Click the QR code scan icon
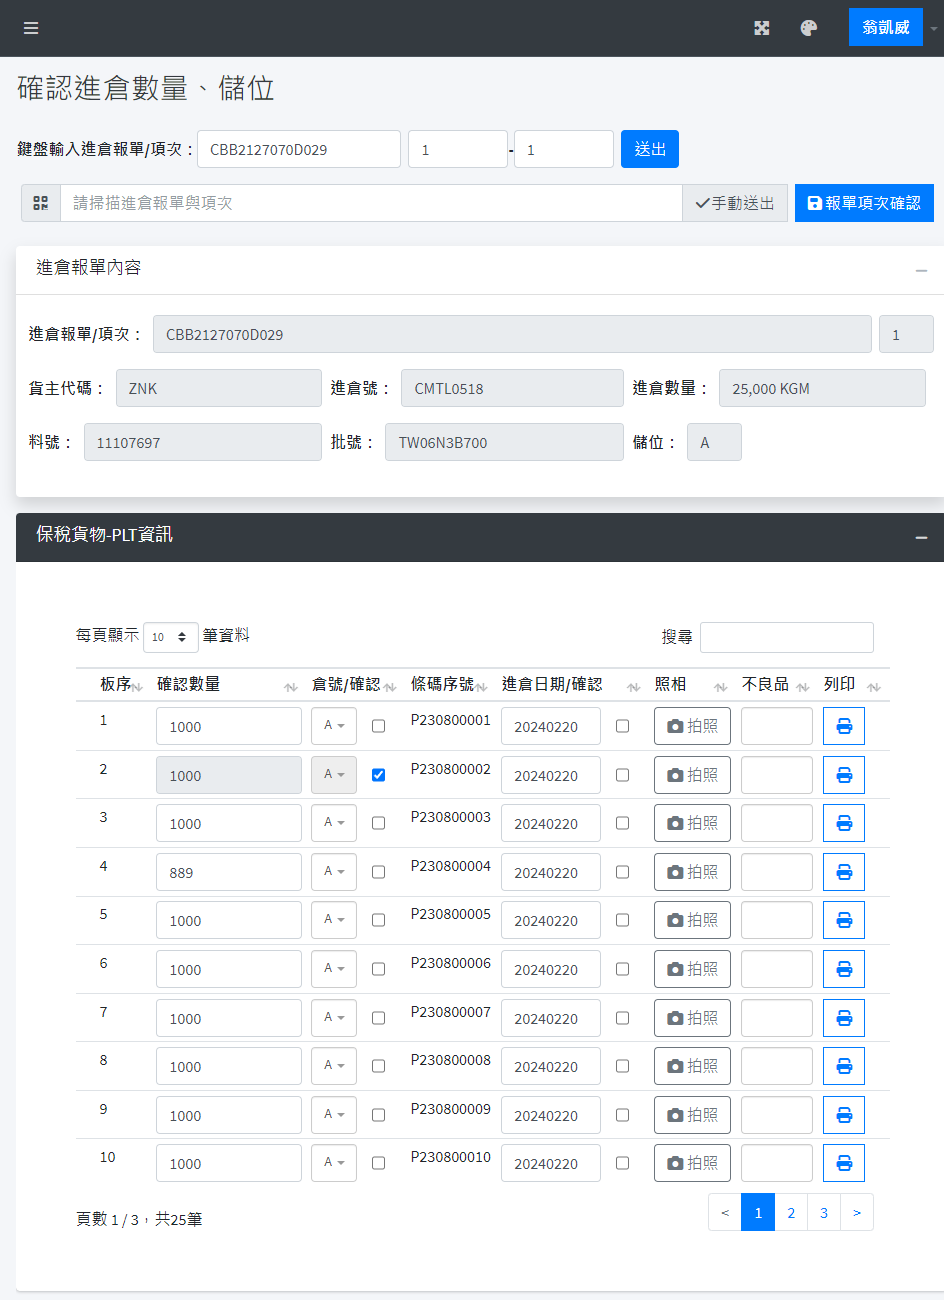The width and height of the screenshot is (944, 1300). [x=41, y=203]
